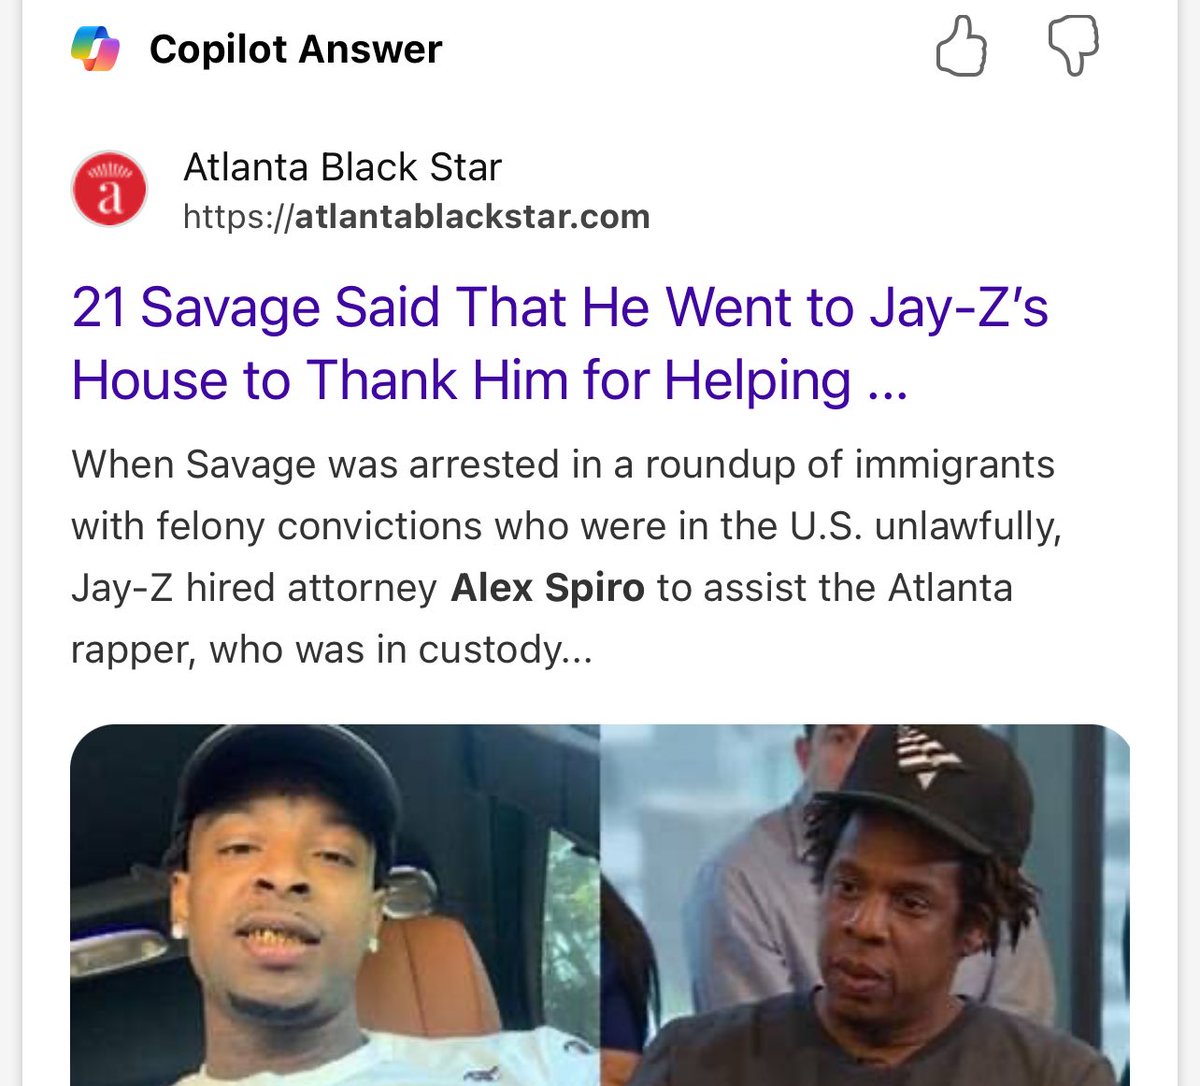Screen dimensions: 1200x1086
Task: Open the left photo of man in car
Action: 335,905
